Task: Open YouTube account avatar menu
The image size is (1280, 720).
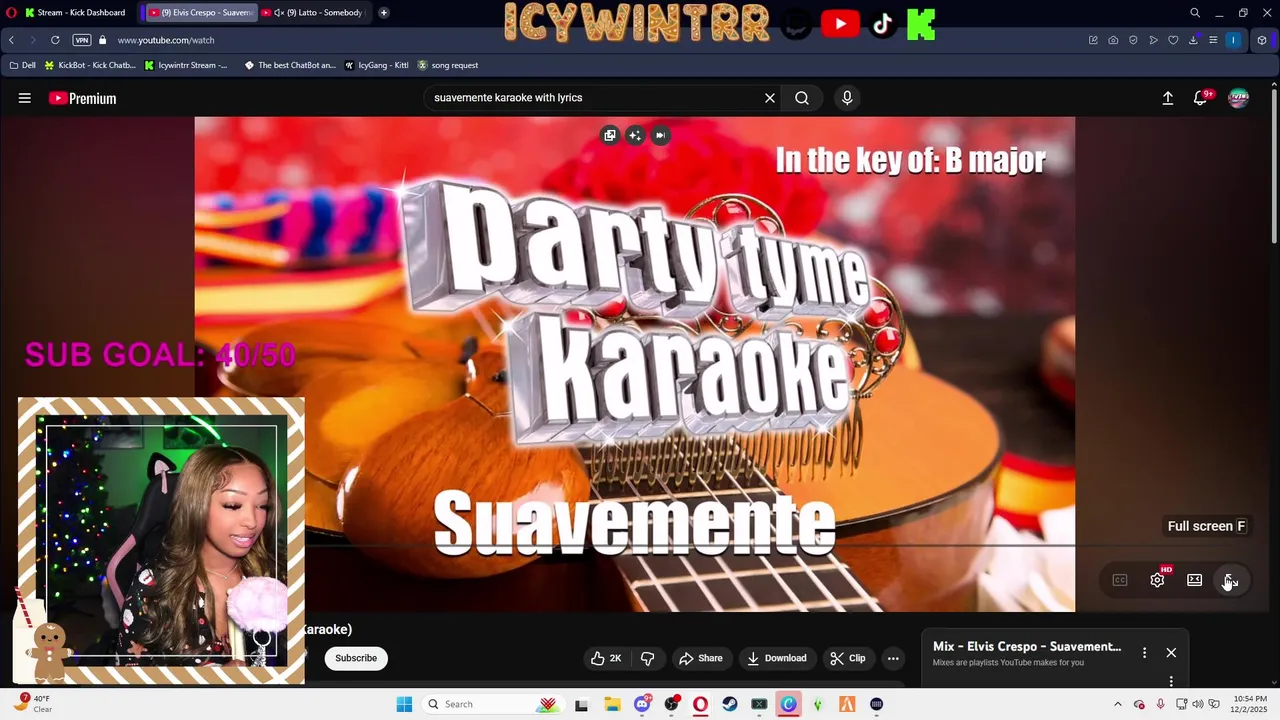Action: (1238, 98)
